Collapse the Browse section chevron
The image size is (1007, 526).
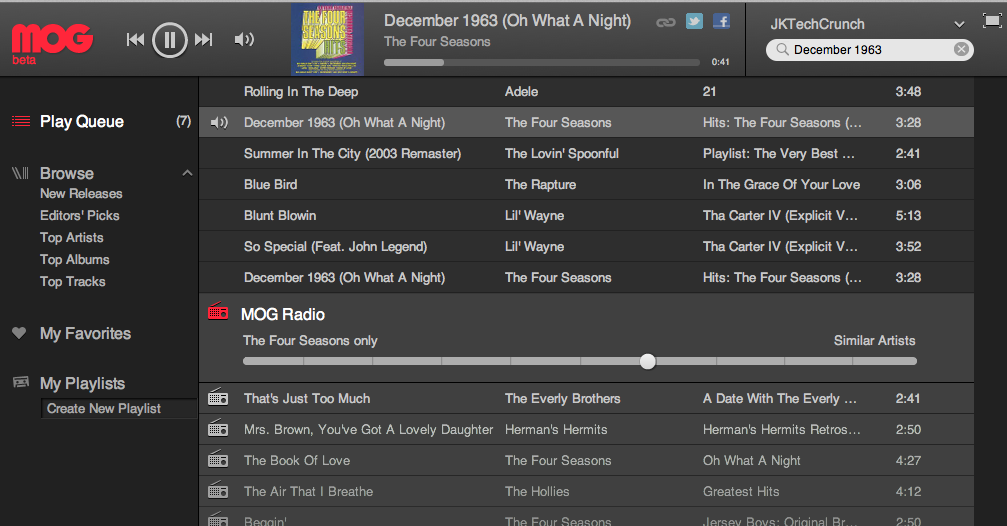pos(187,173)
